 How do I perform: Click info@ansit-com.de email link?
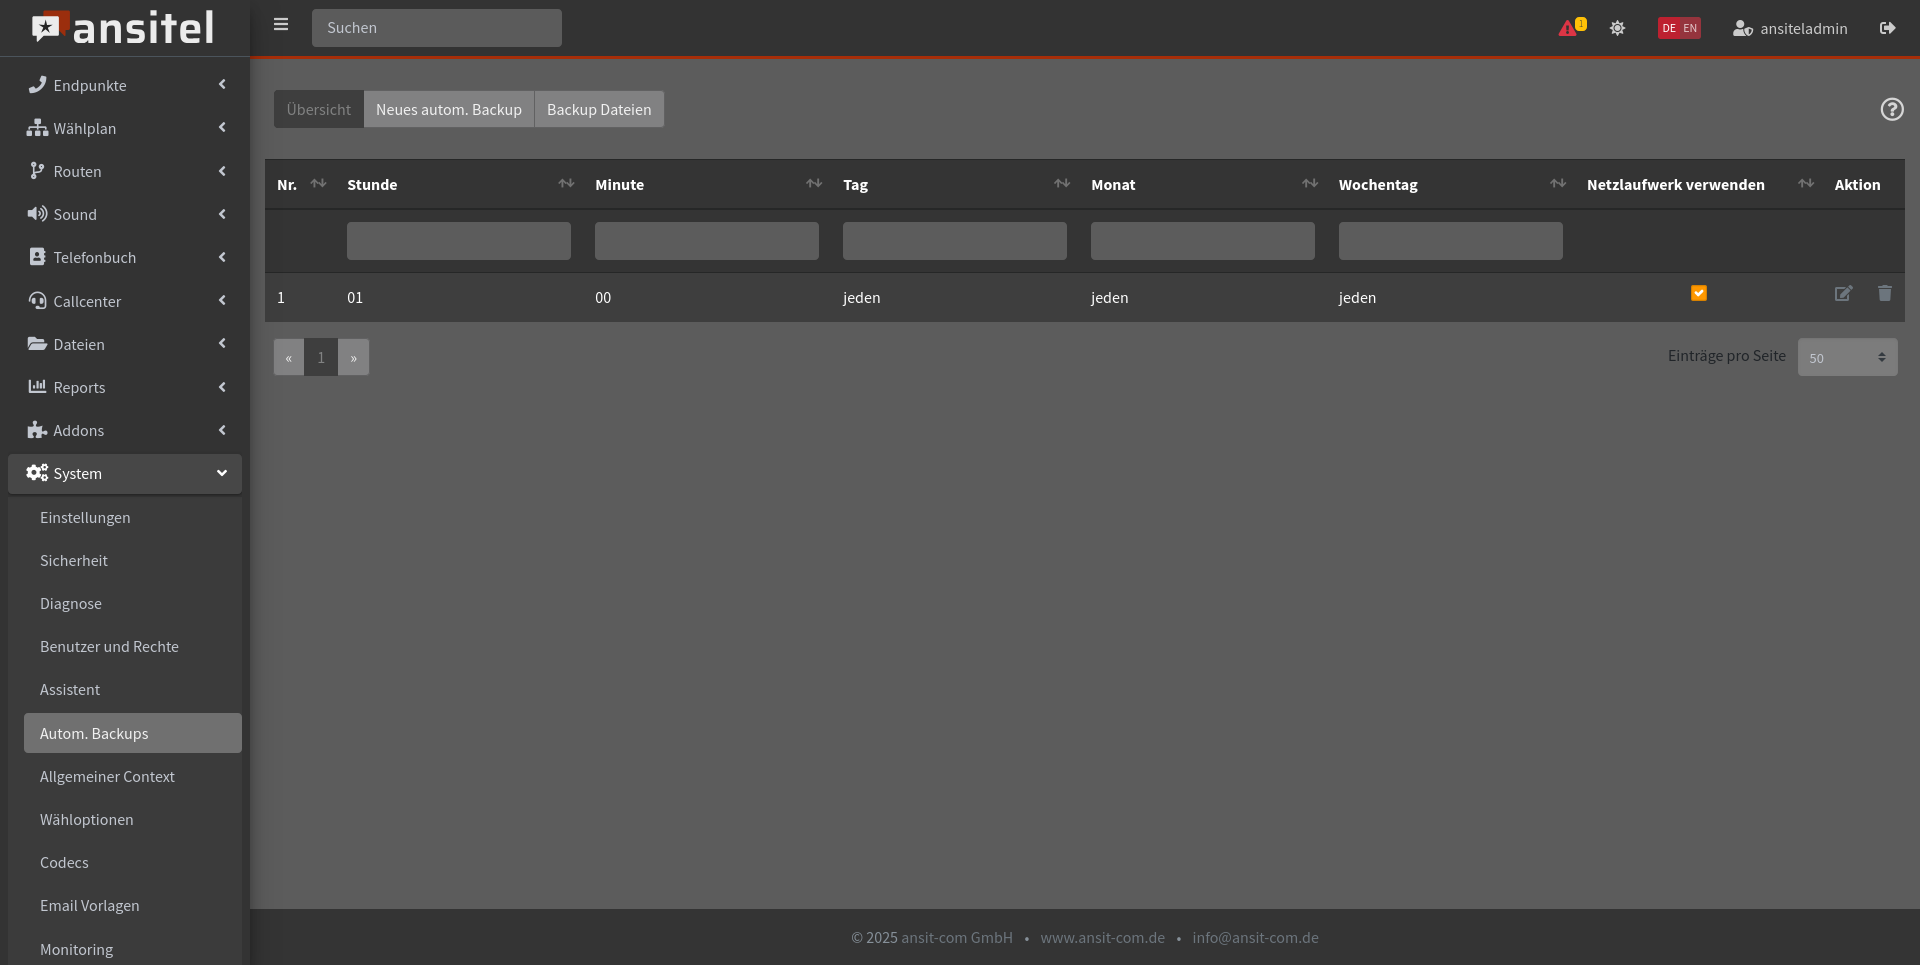[x=1255, y=937]
